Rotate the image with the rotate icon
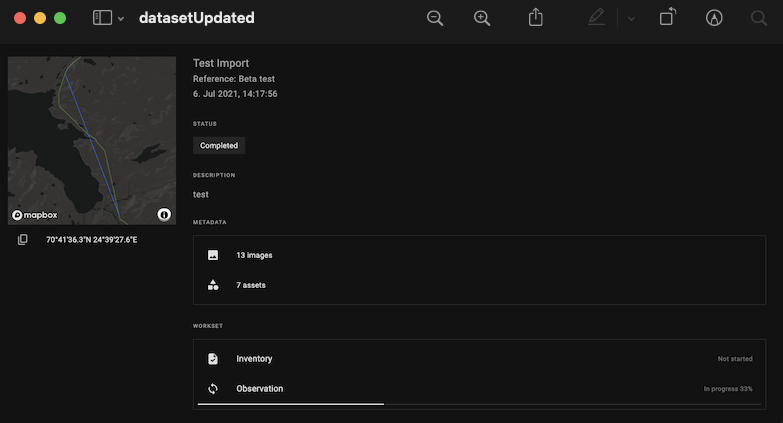 667,18
